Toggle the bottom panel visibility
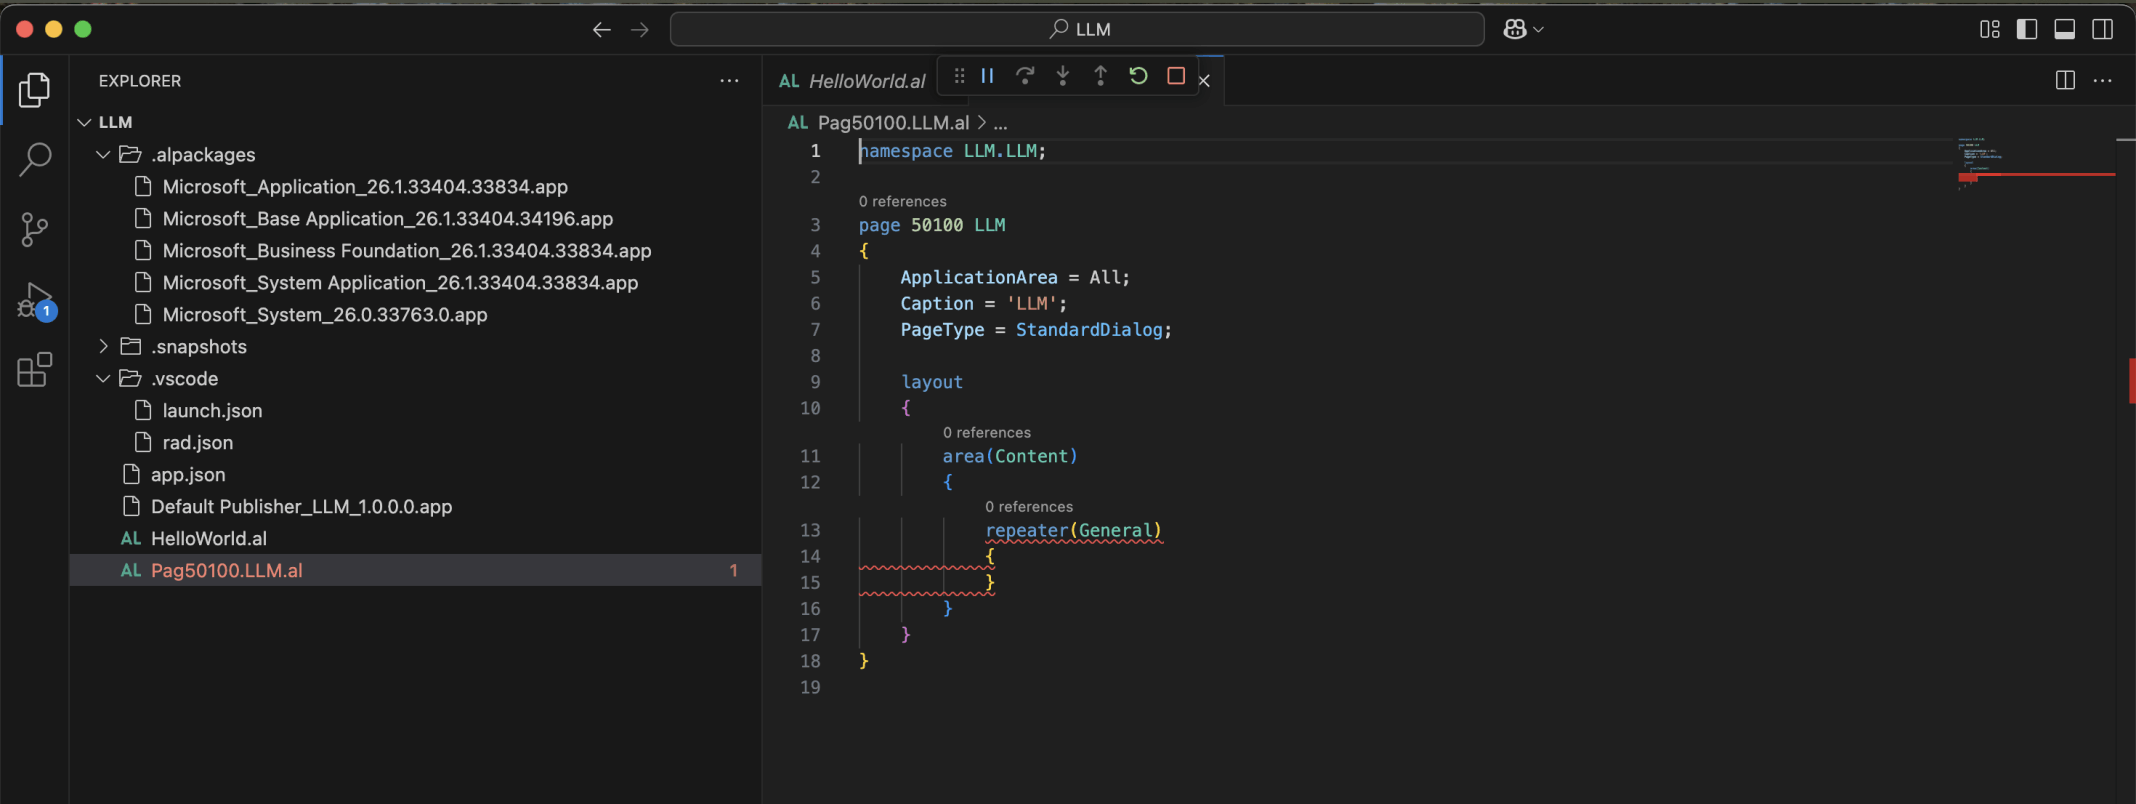Image resolution: width=2136 pixels, height=804 pixels. 2065,29
